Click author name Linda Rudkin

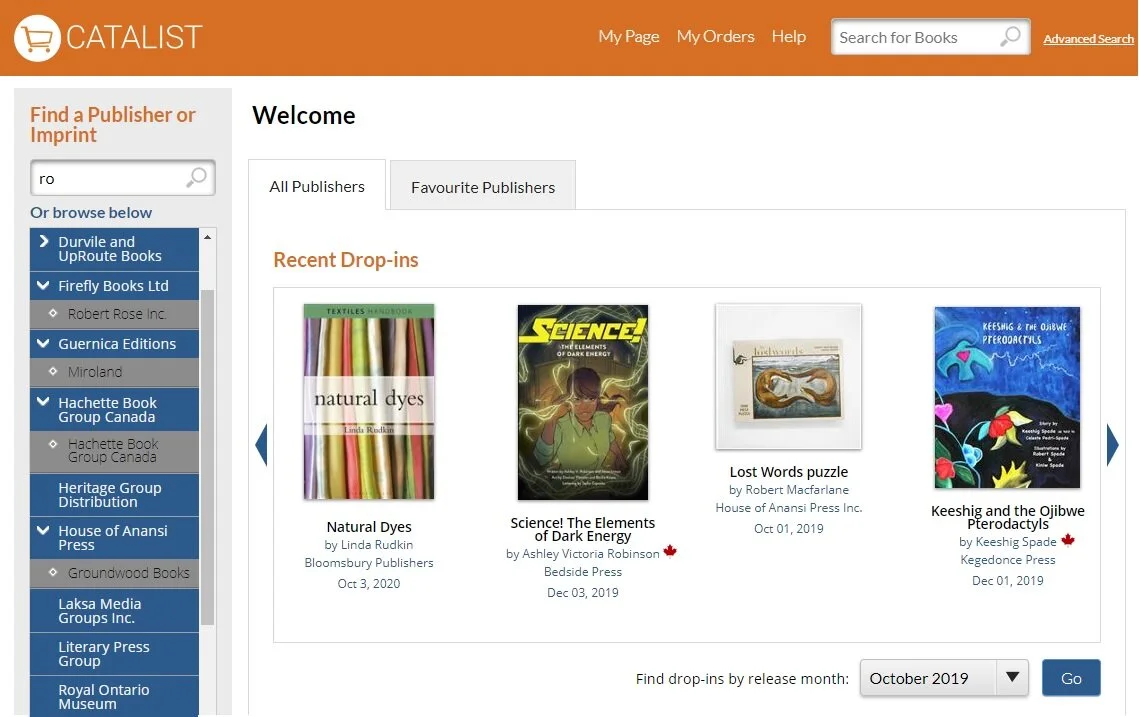377,545
